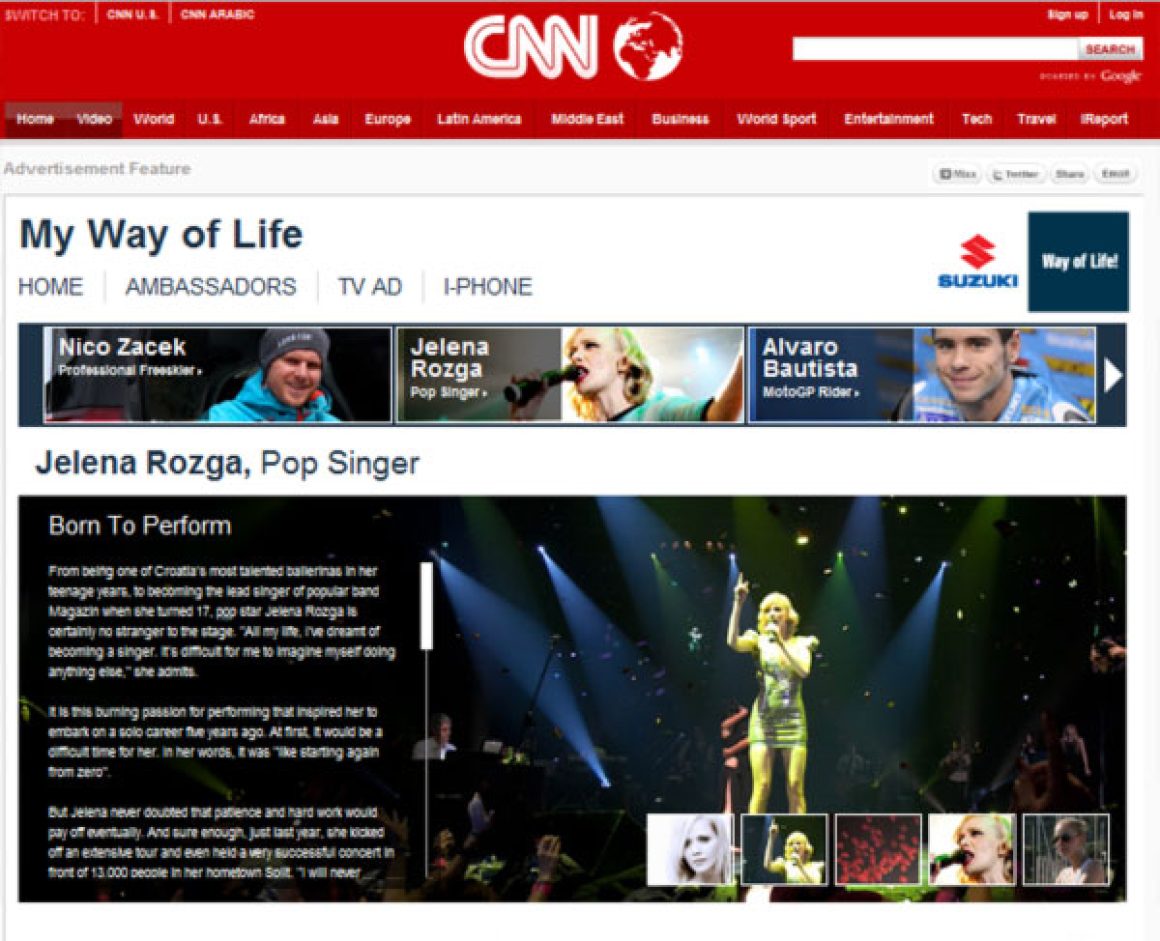The height and width of the screenshot is (941, 1160).
Task: Select the AMBASSADORS tab
Action: pyautogui.click(x=211, y=286)
